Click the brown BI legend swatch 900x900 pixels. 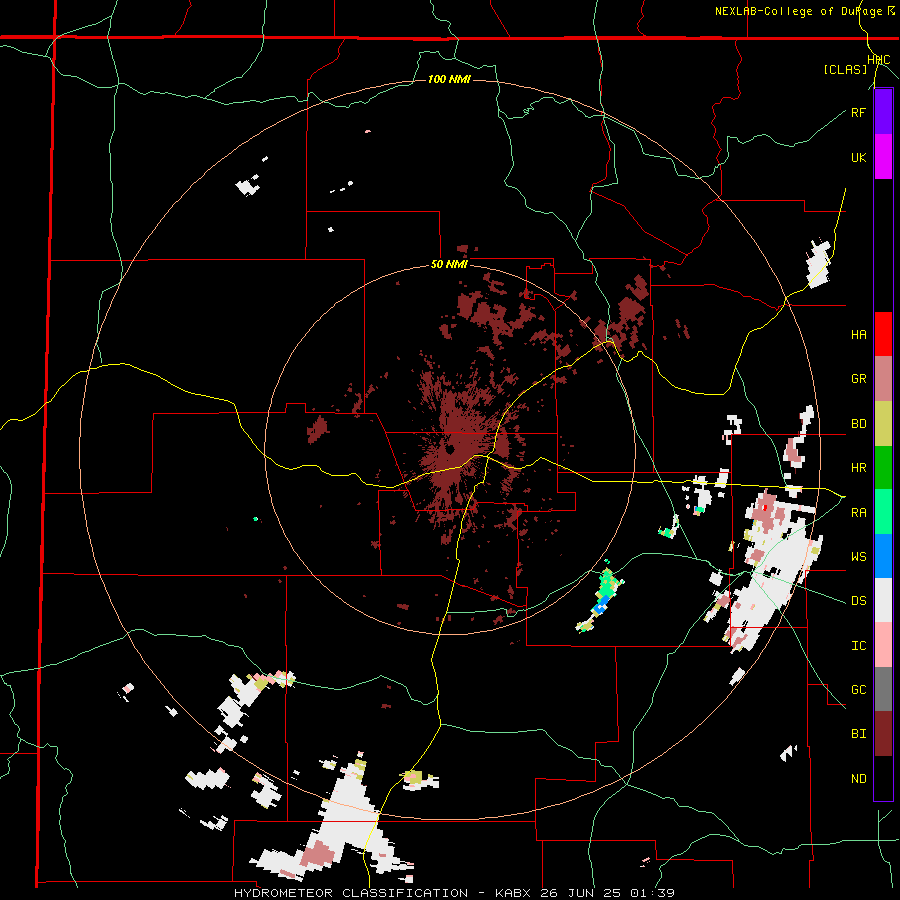(x=883, y=734)
